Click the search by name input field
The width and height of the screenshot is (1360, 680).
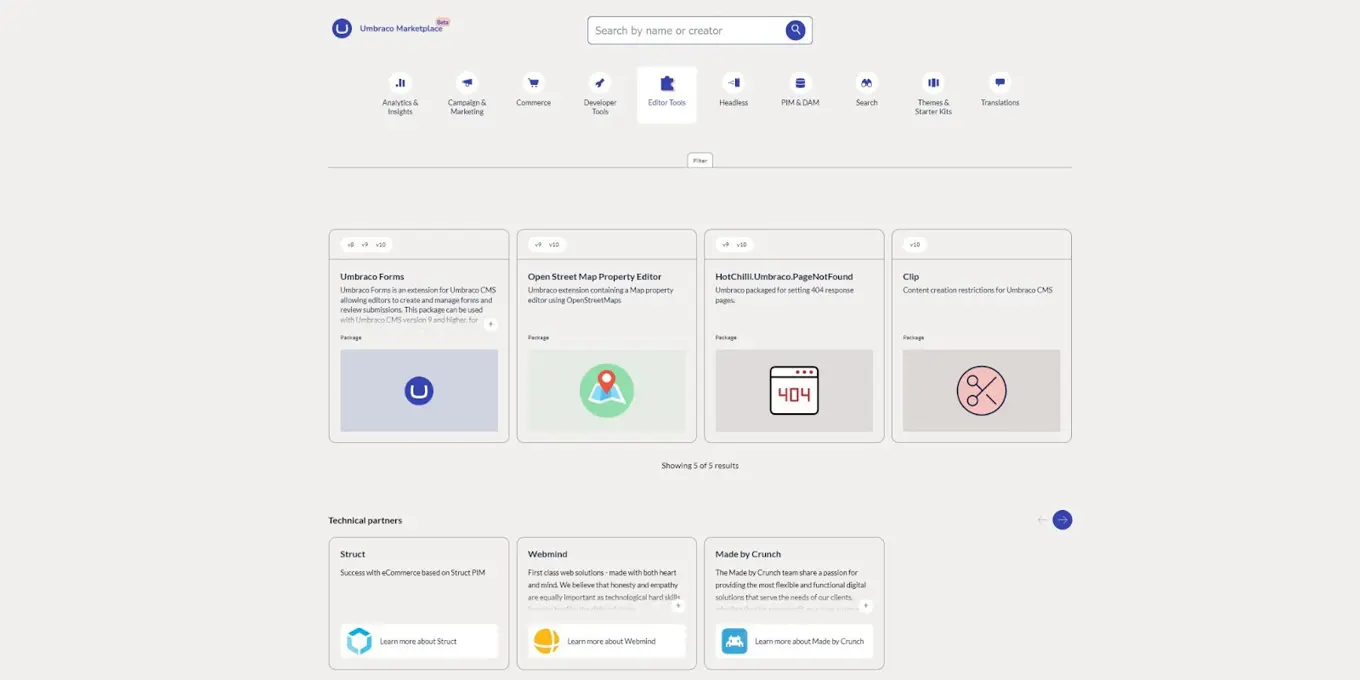coord(685,30)
